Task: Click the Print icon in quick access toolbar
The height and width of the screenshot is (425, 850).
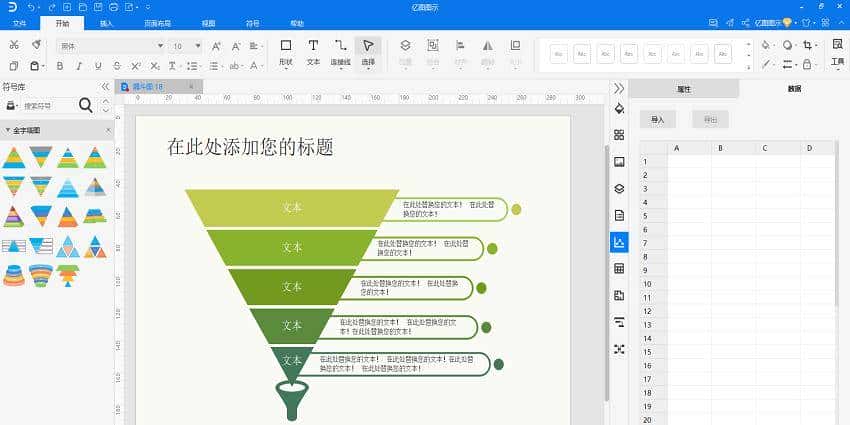Action: (113, 7)
